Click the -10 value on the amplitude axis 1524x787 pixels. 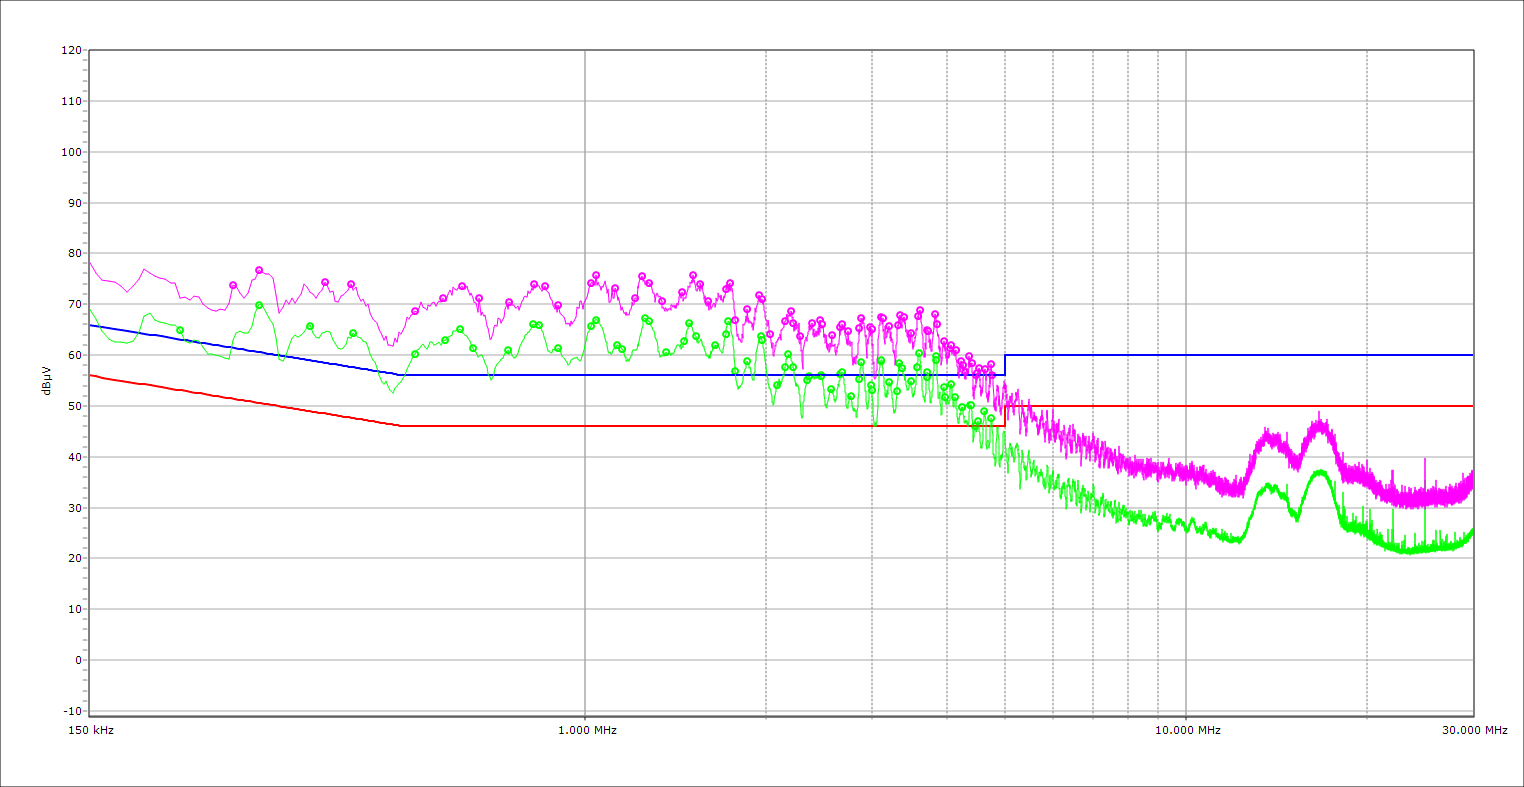(x=70, y=711)
